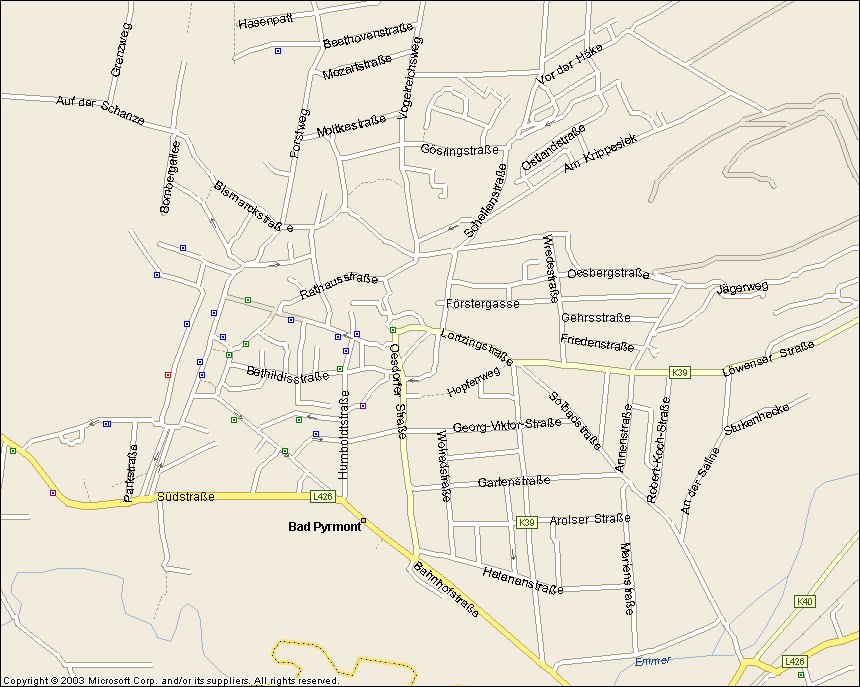
Task: Click the Emmer river label
Action: tap(653, 661)
